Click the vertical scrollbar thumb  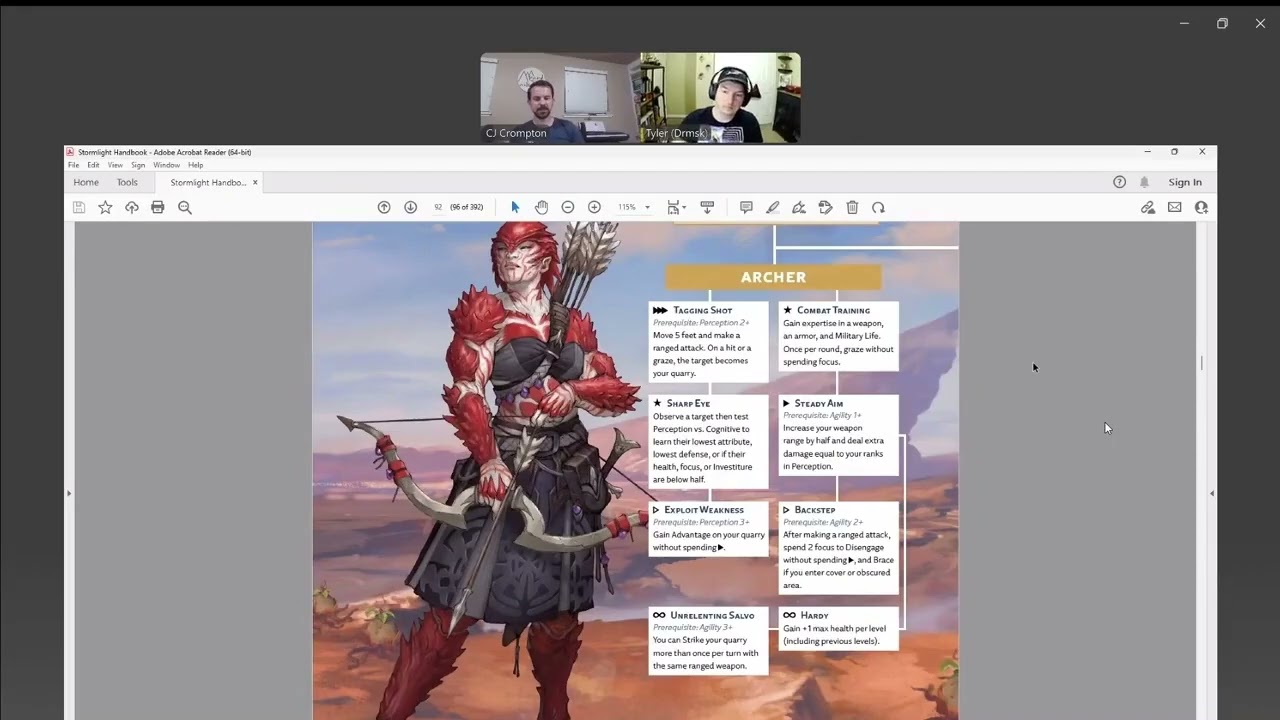tap(1202, 362)
